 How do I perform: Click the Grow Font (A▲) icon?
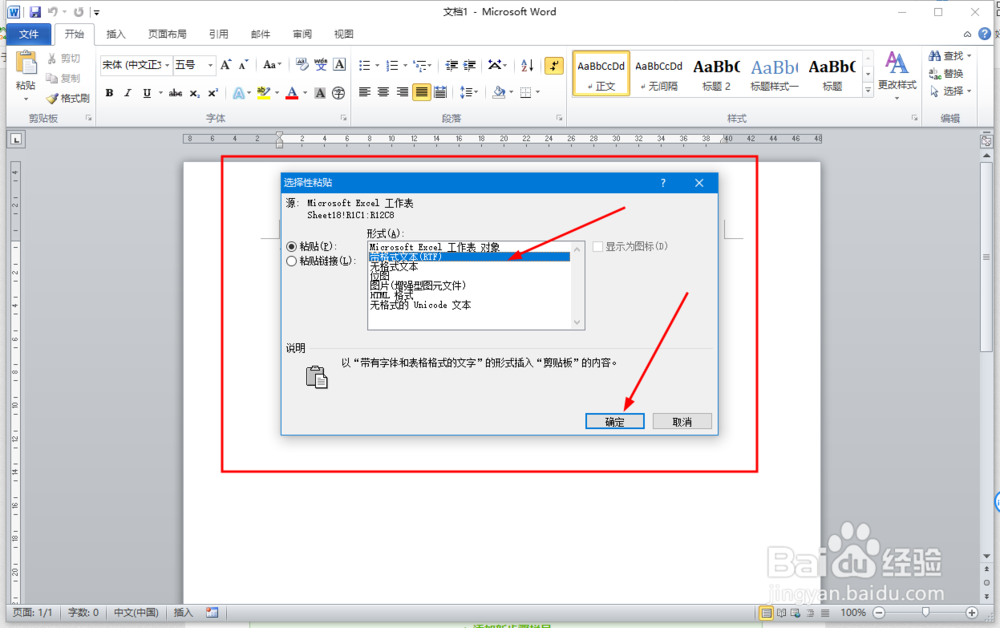(x=225, y=65)
